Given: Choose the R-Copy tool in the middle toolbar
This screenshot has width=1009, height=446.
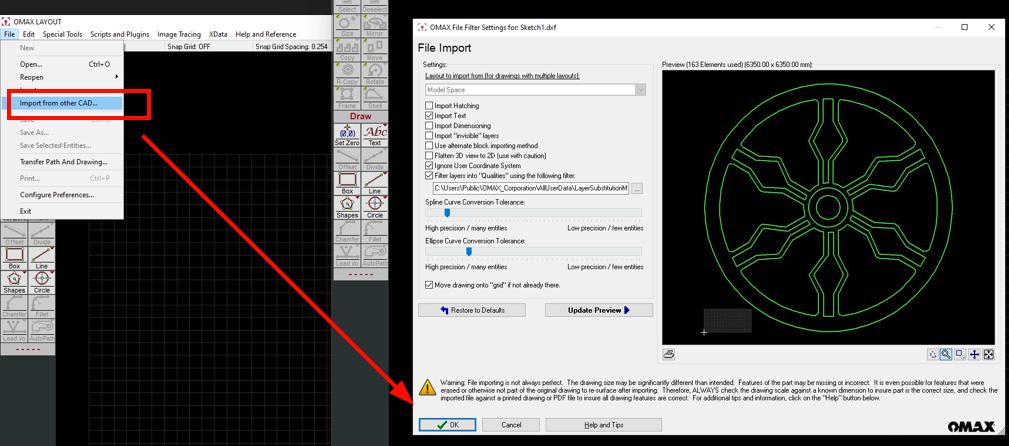Looking at the screenshot, I should 347,74.
